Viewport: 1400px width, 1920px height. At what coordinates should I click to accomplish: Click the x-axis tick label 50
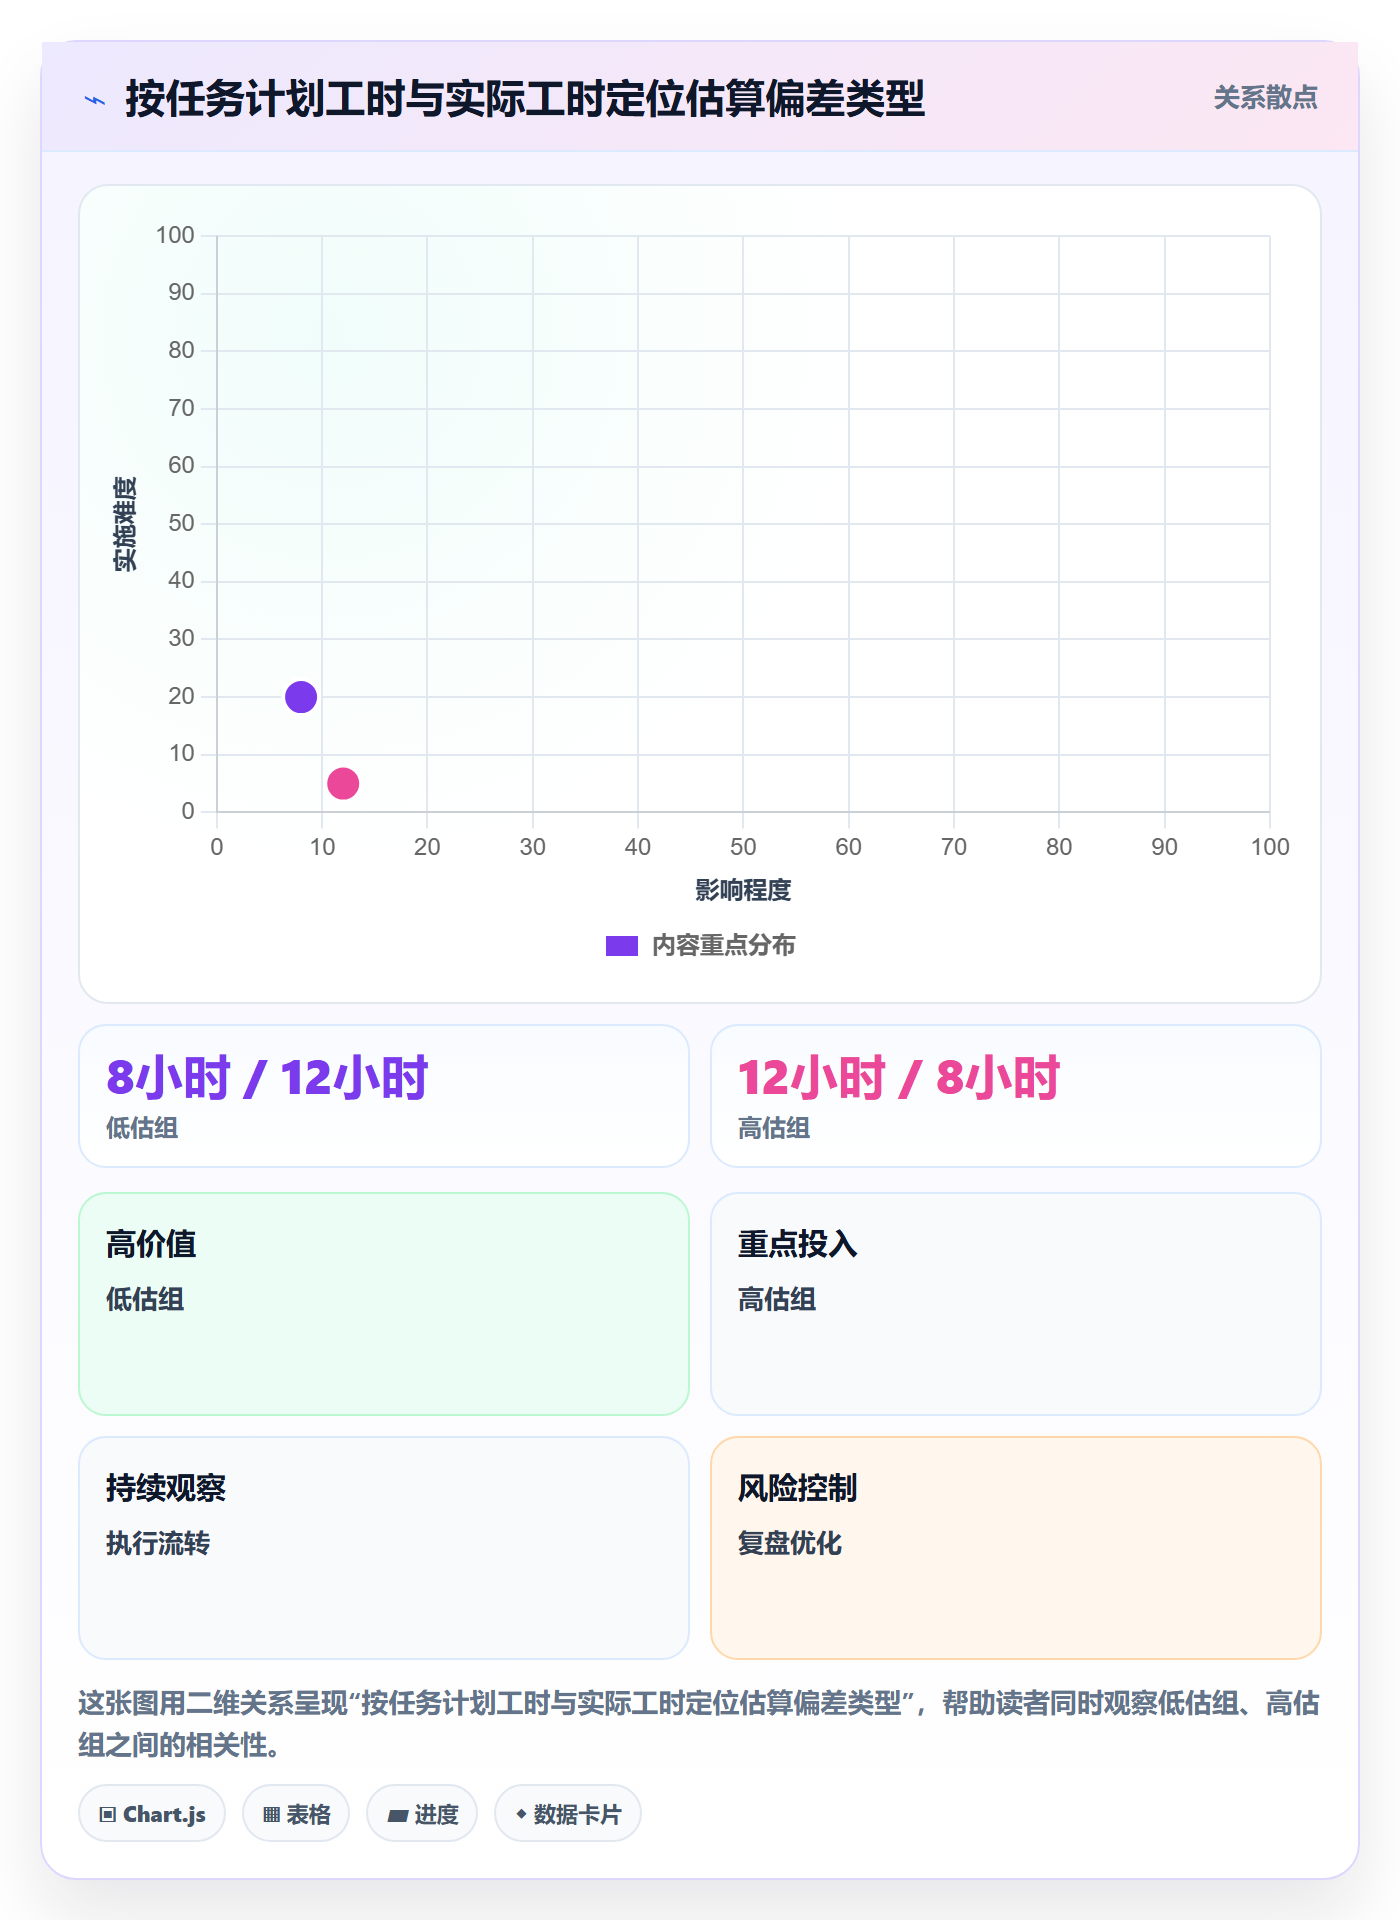tap(743, 847)
